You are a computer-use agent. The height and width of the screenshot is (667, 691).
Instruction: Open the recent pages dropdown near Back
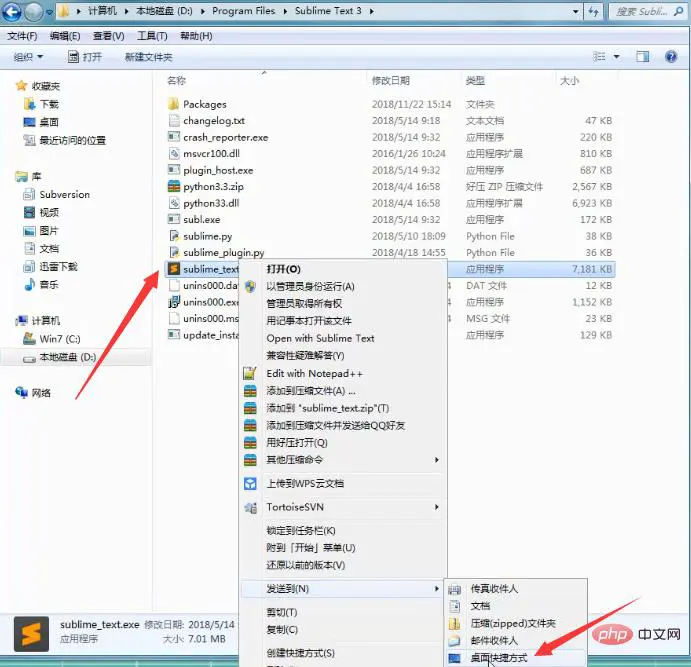tap(49, 12)
